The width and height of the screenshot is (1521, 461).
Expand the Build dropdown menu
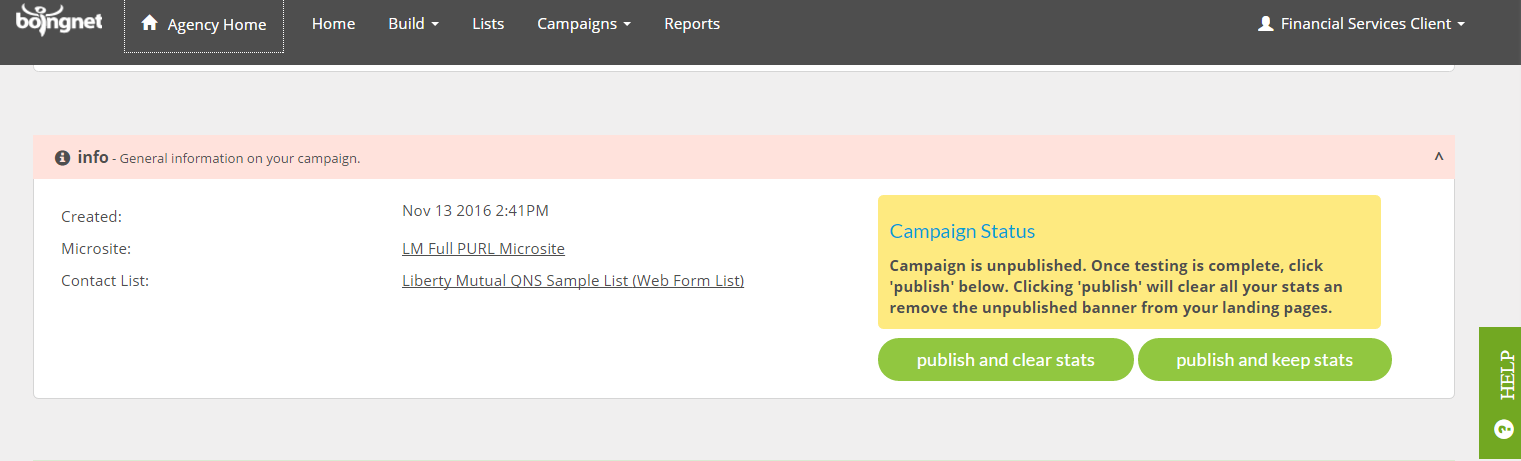tap(413, 24)
